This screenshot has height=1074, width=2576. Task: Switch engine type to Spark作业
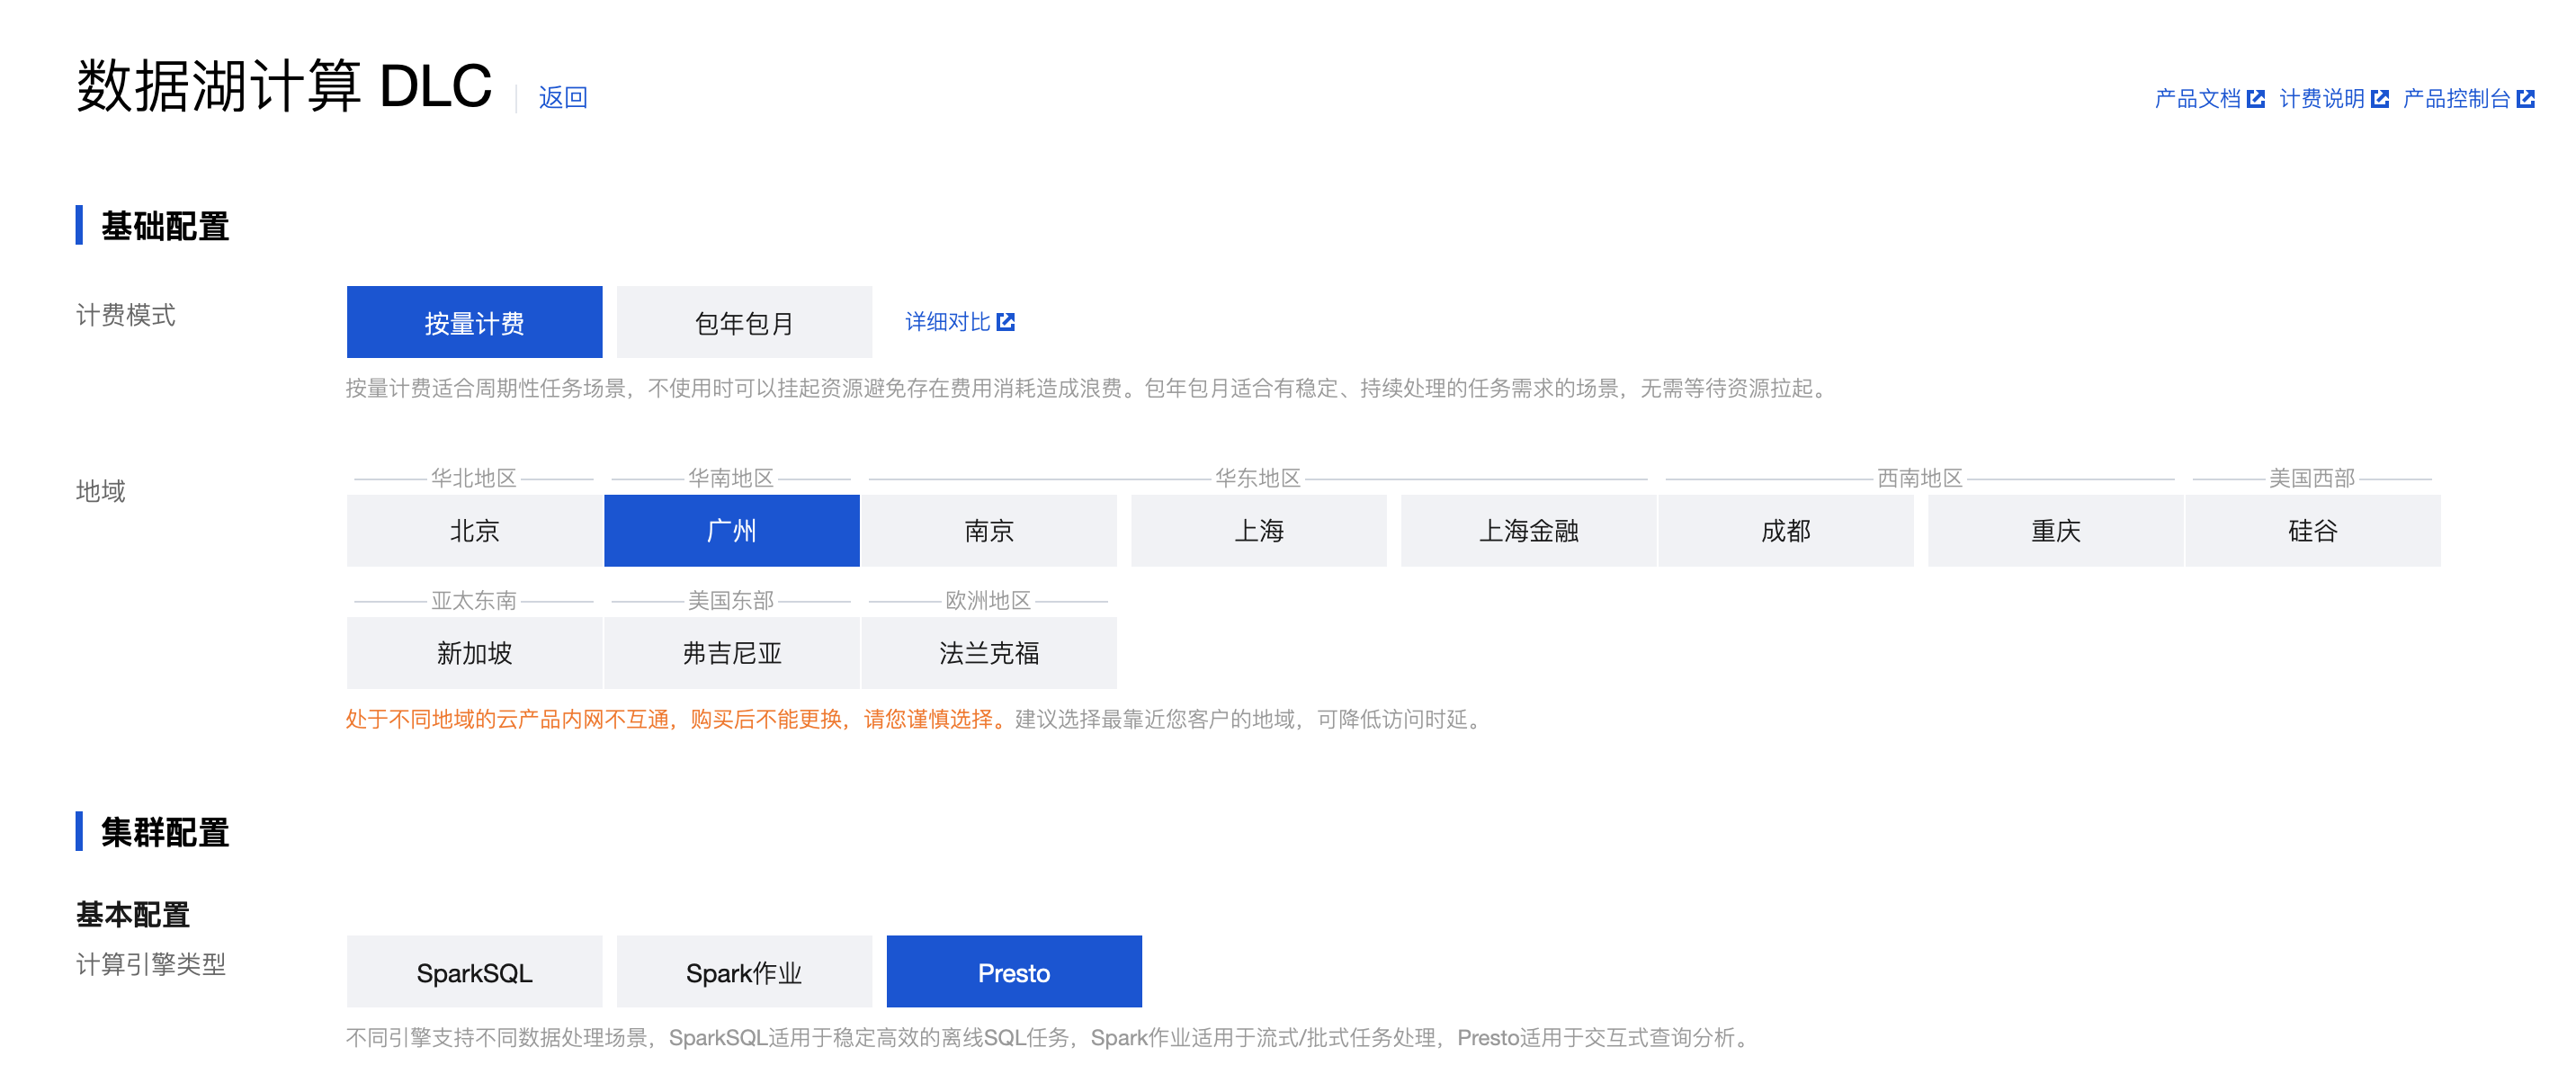[744, 972]
